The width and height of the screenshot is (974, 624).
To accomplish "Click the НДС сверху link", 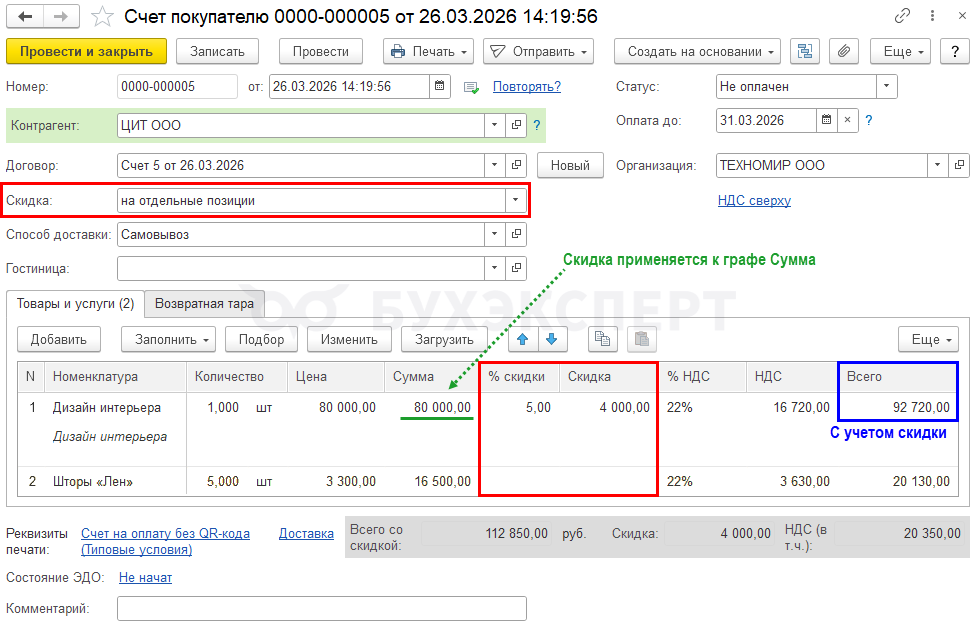I will click(754, 200).
